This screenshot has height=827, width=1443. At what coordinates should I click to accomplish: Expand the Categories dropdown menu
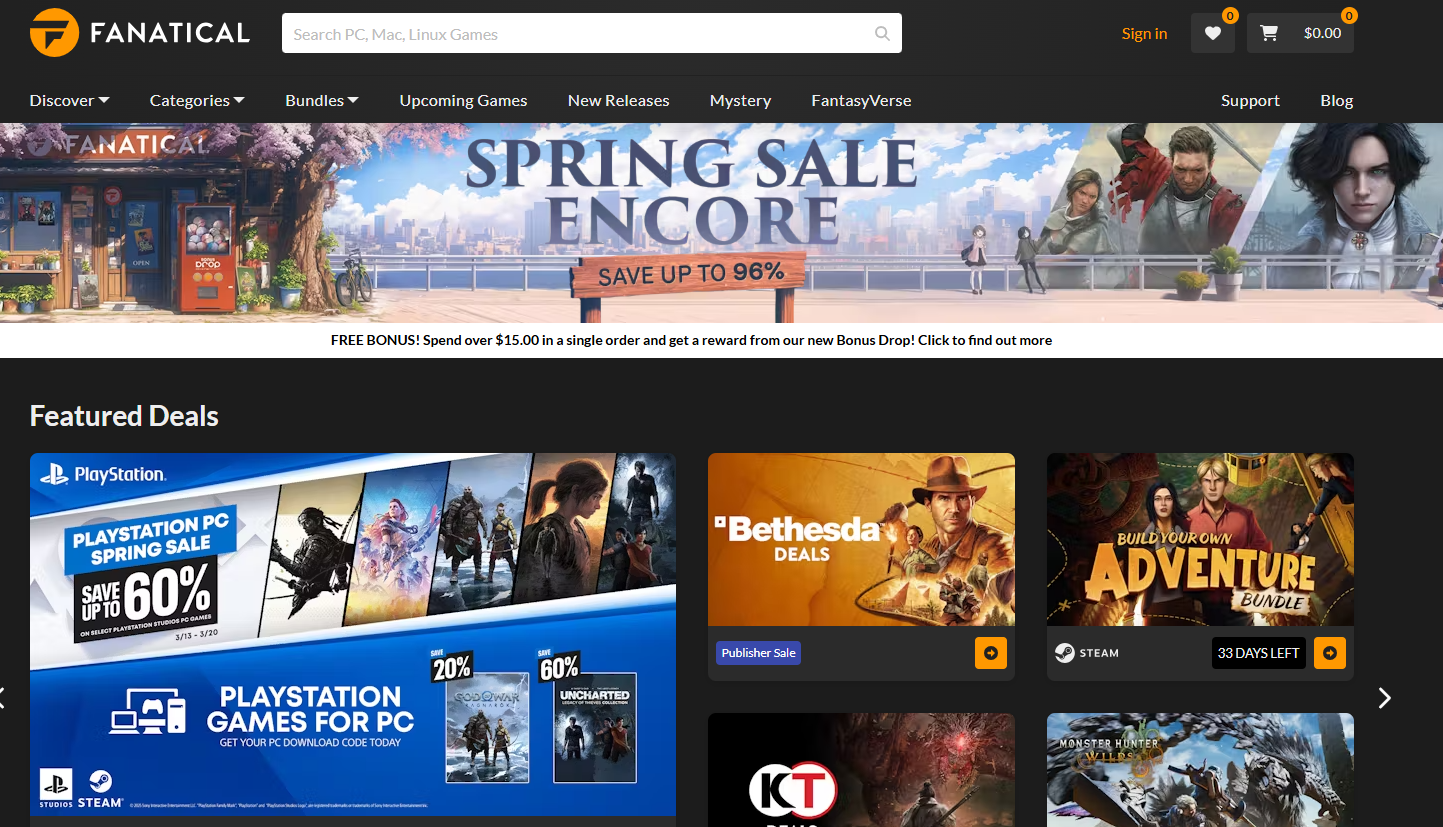click(197, 100)
